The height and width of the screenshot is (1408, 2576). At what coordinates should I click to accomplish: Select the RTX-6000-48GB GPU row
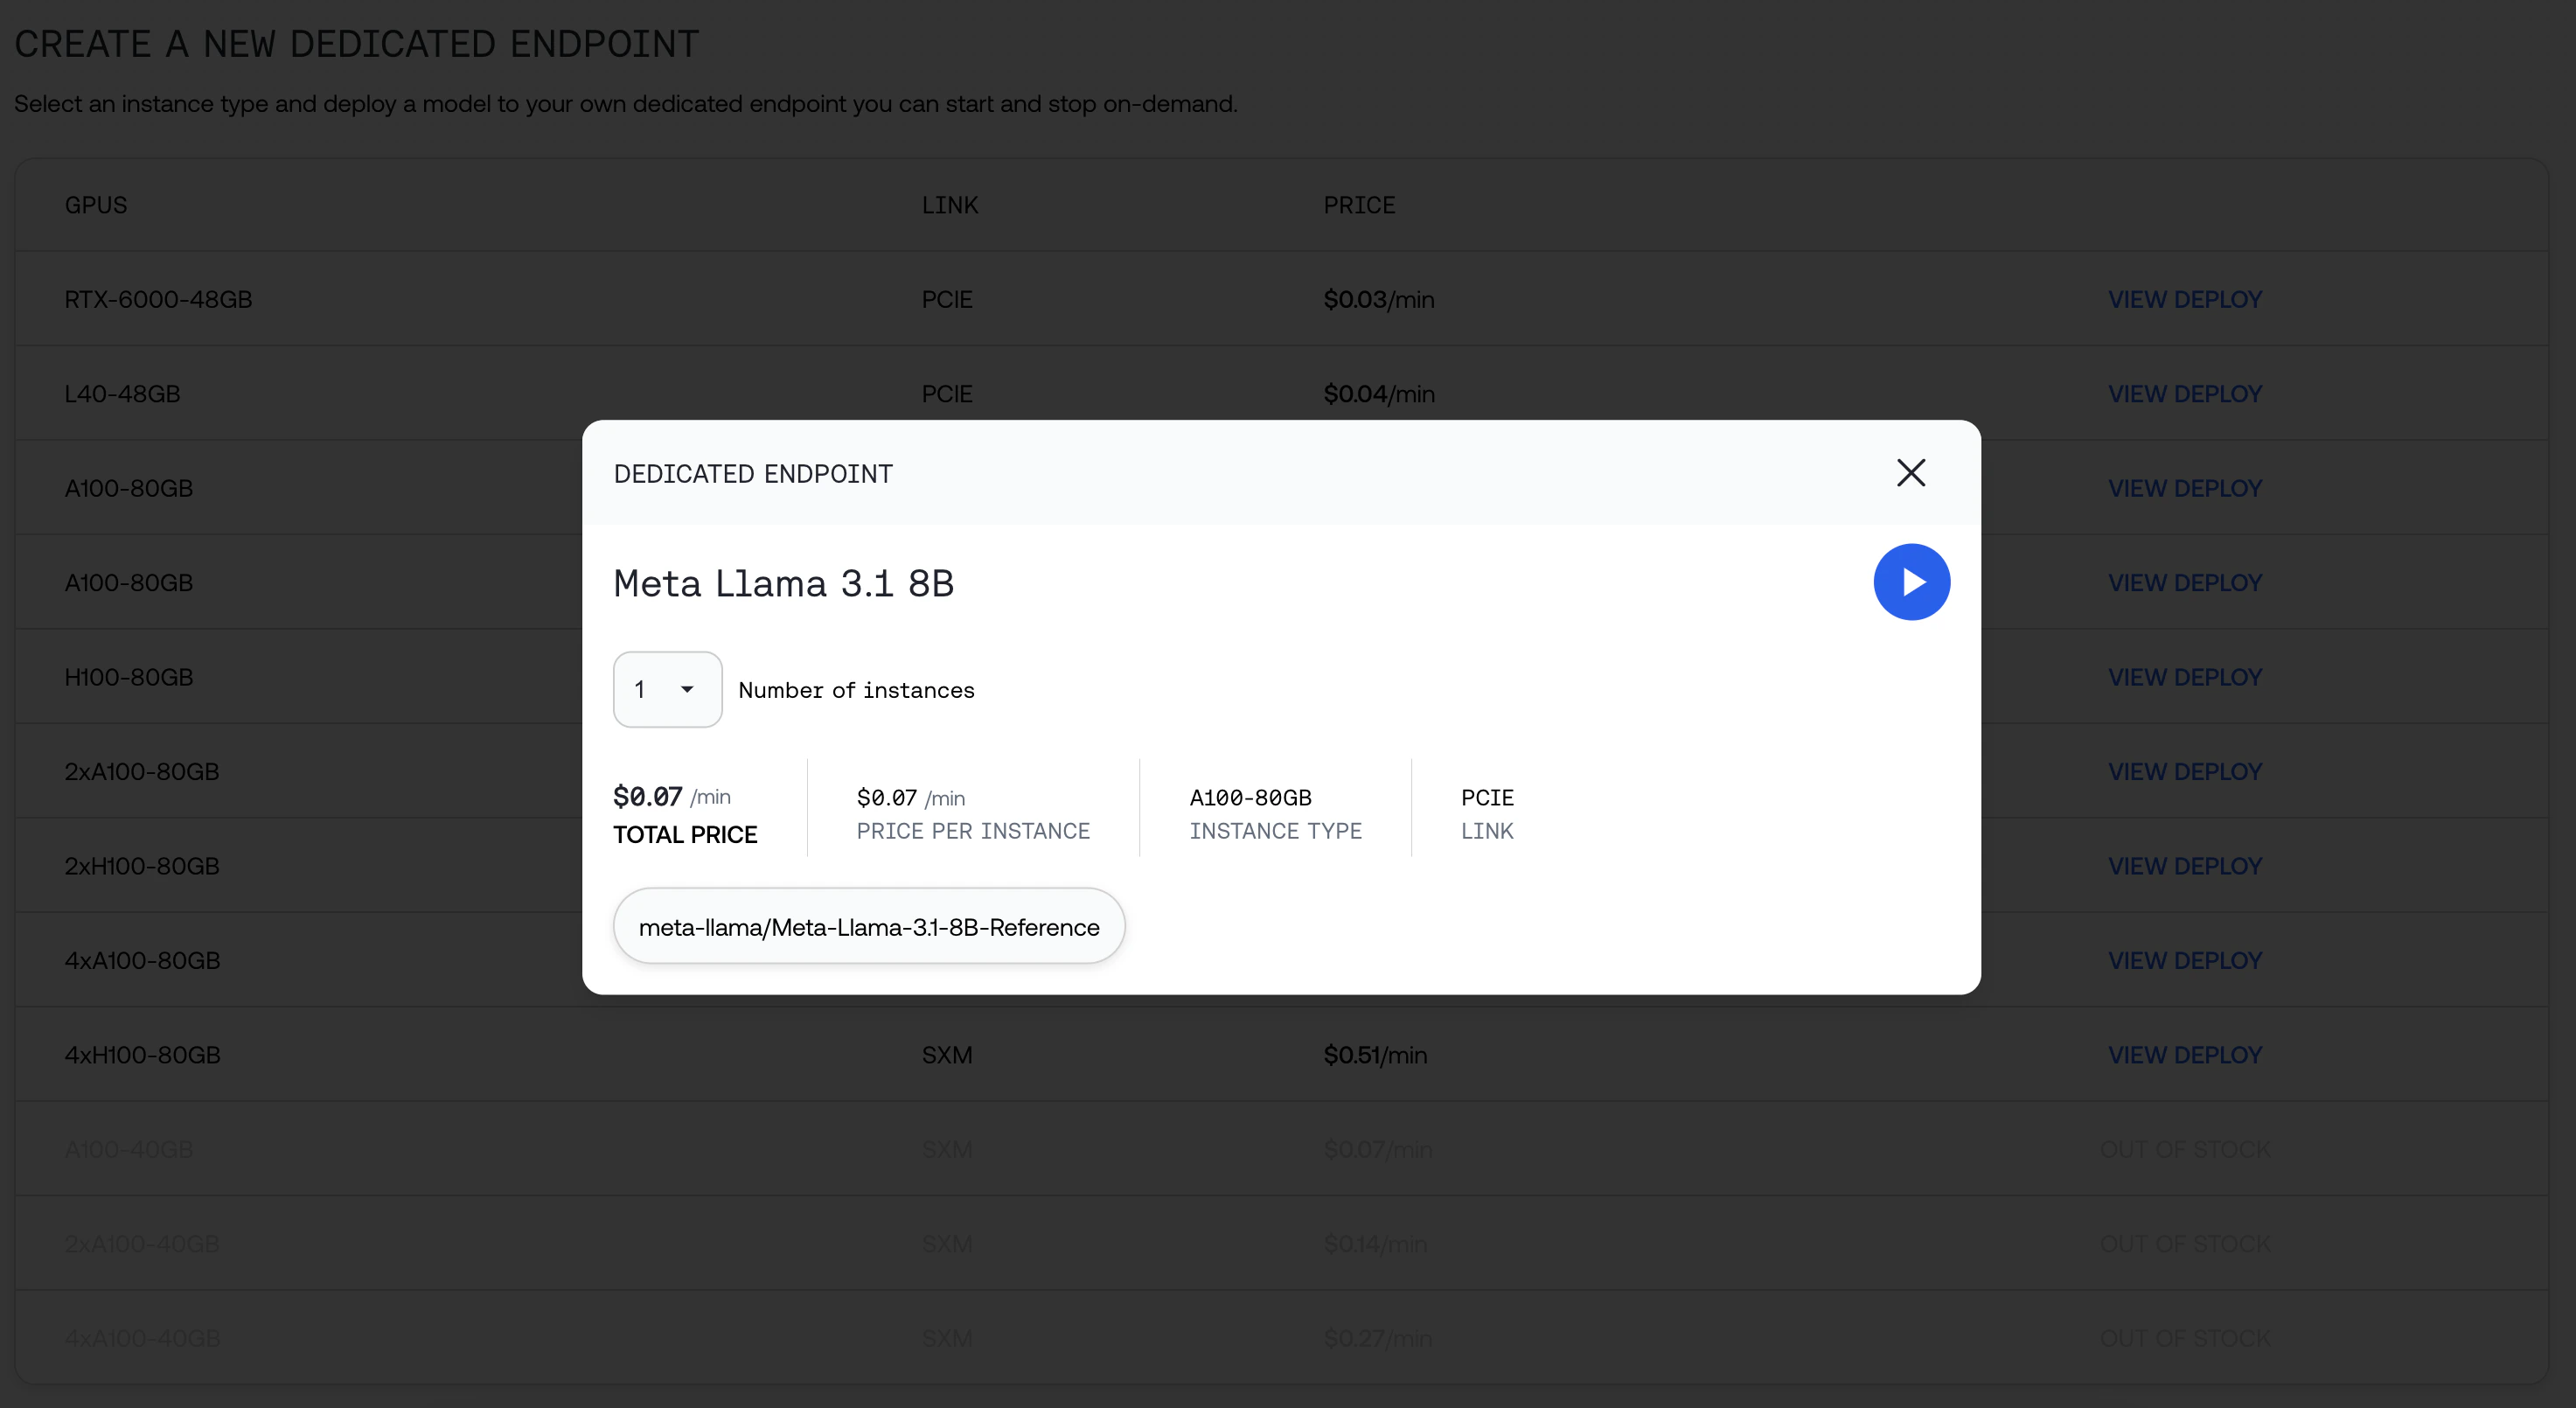(158, 299)
